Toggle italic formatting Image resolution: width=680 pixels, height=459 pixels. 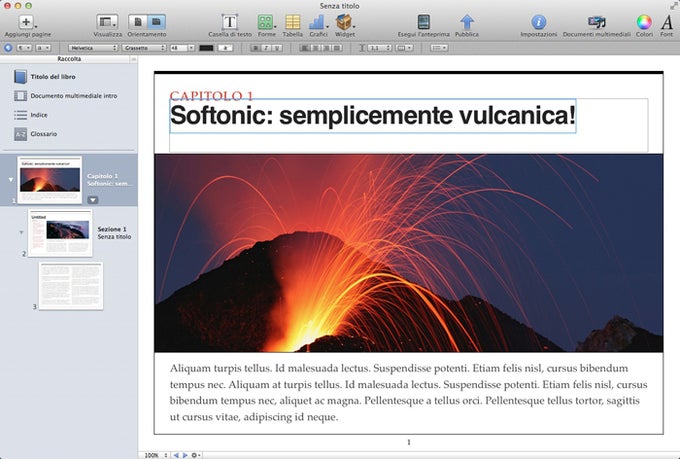(x=266, y=48)
